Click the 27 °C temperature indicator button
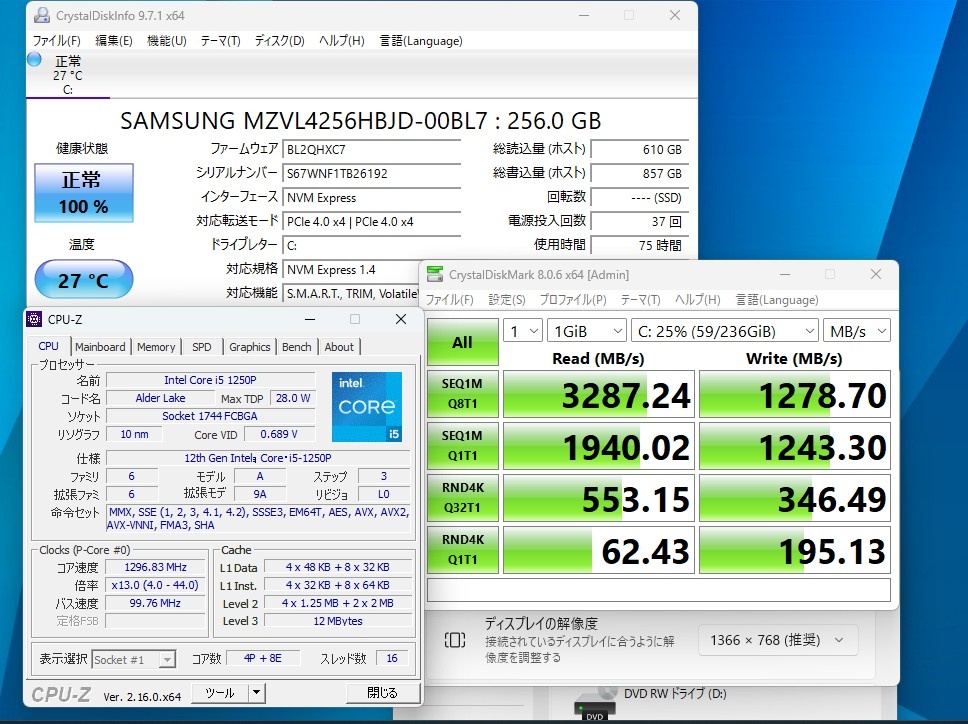This screenshot has height=724, width=968. pyautogui.click(x=83, y=280)
